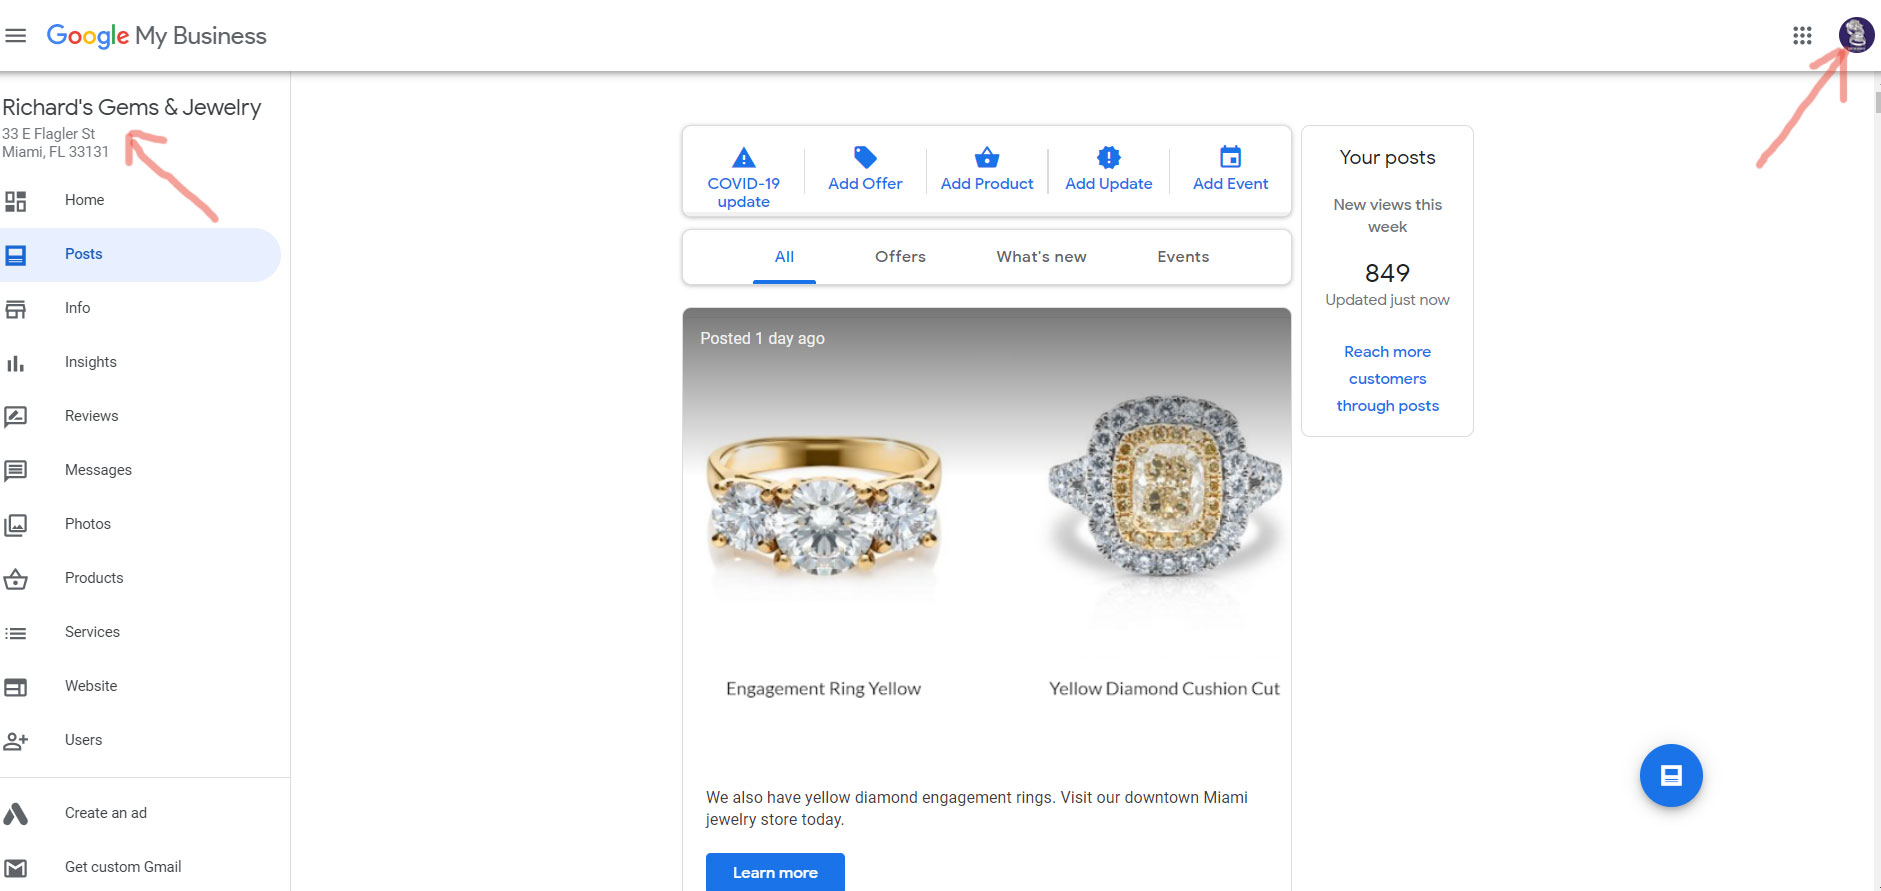Click the Miami, FL 33131 address line
The width and height of the screenshot is (1881, 891).
pos(55,152)
